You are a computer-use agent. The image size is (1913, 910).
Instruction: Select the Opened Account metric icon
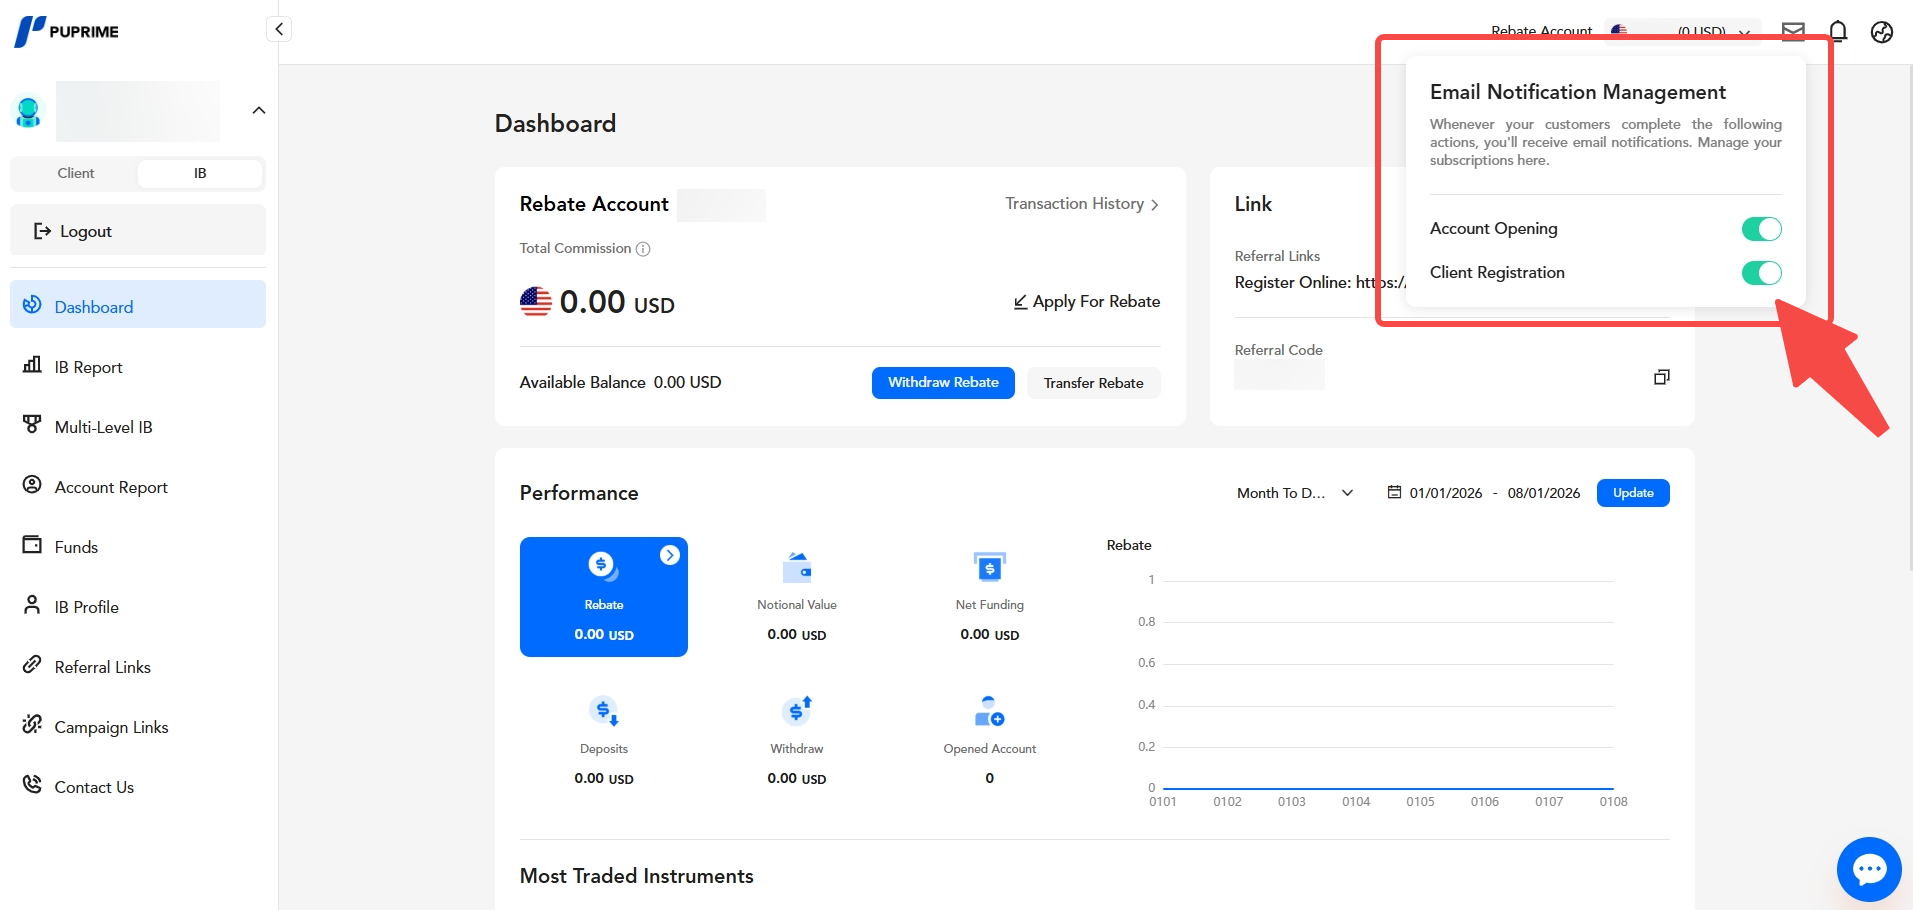pyautogui.click(x=989, y=711)
